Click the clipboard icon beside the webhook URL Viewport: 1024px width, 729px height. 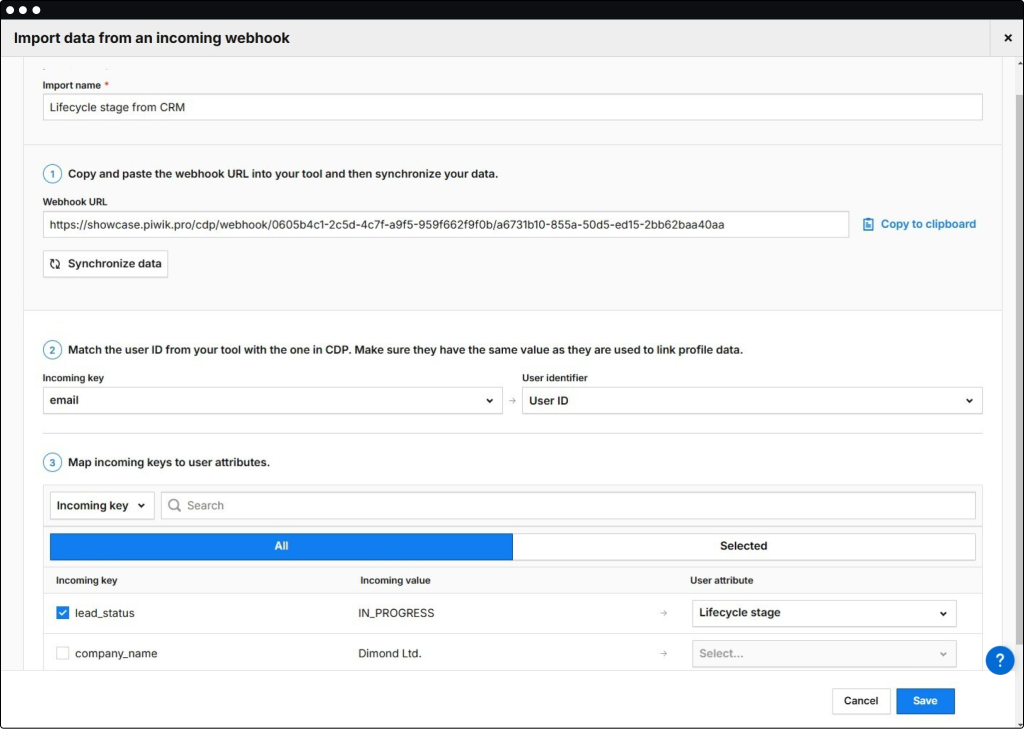coord(868,225)
